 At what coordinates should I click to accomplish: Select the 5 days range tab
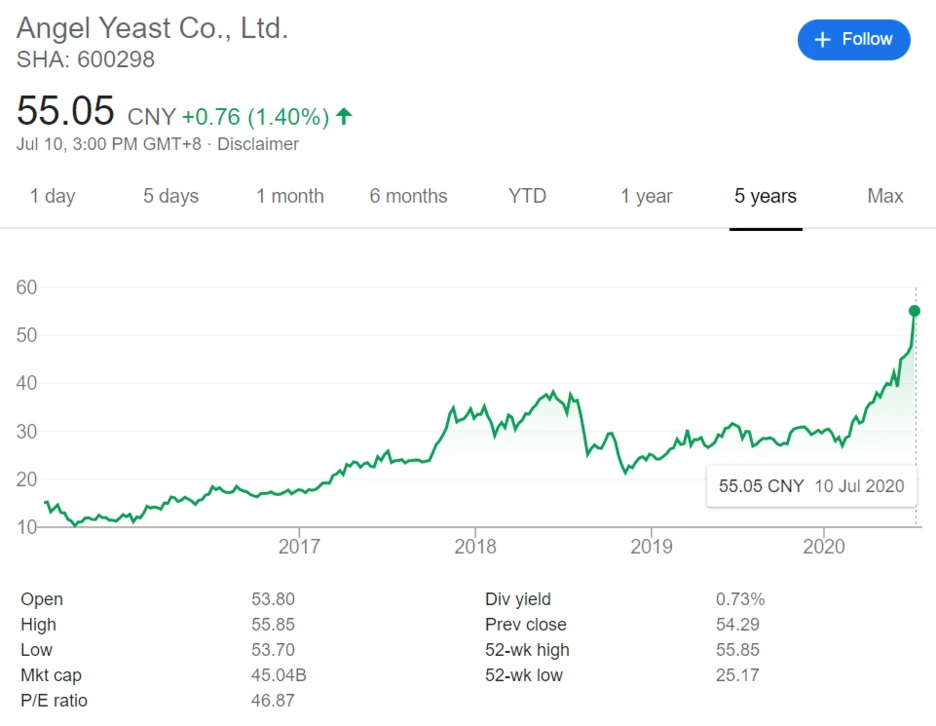(171, 196)
